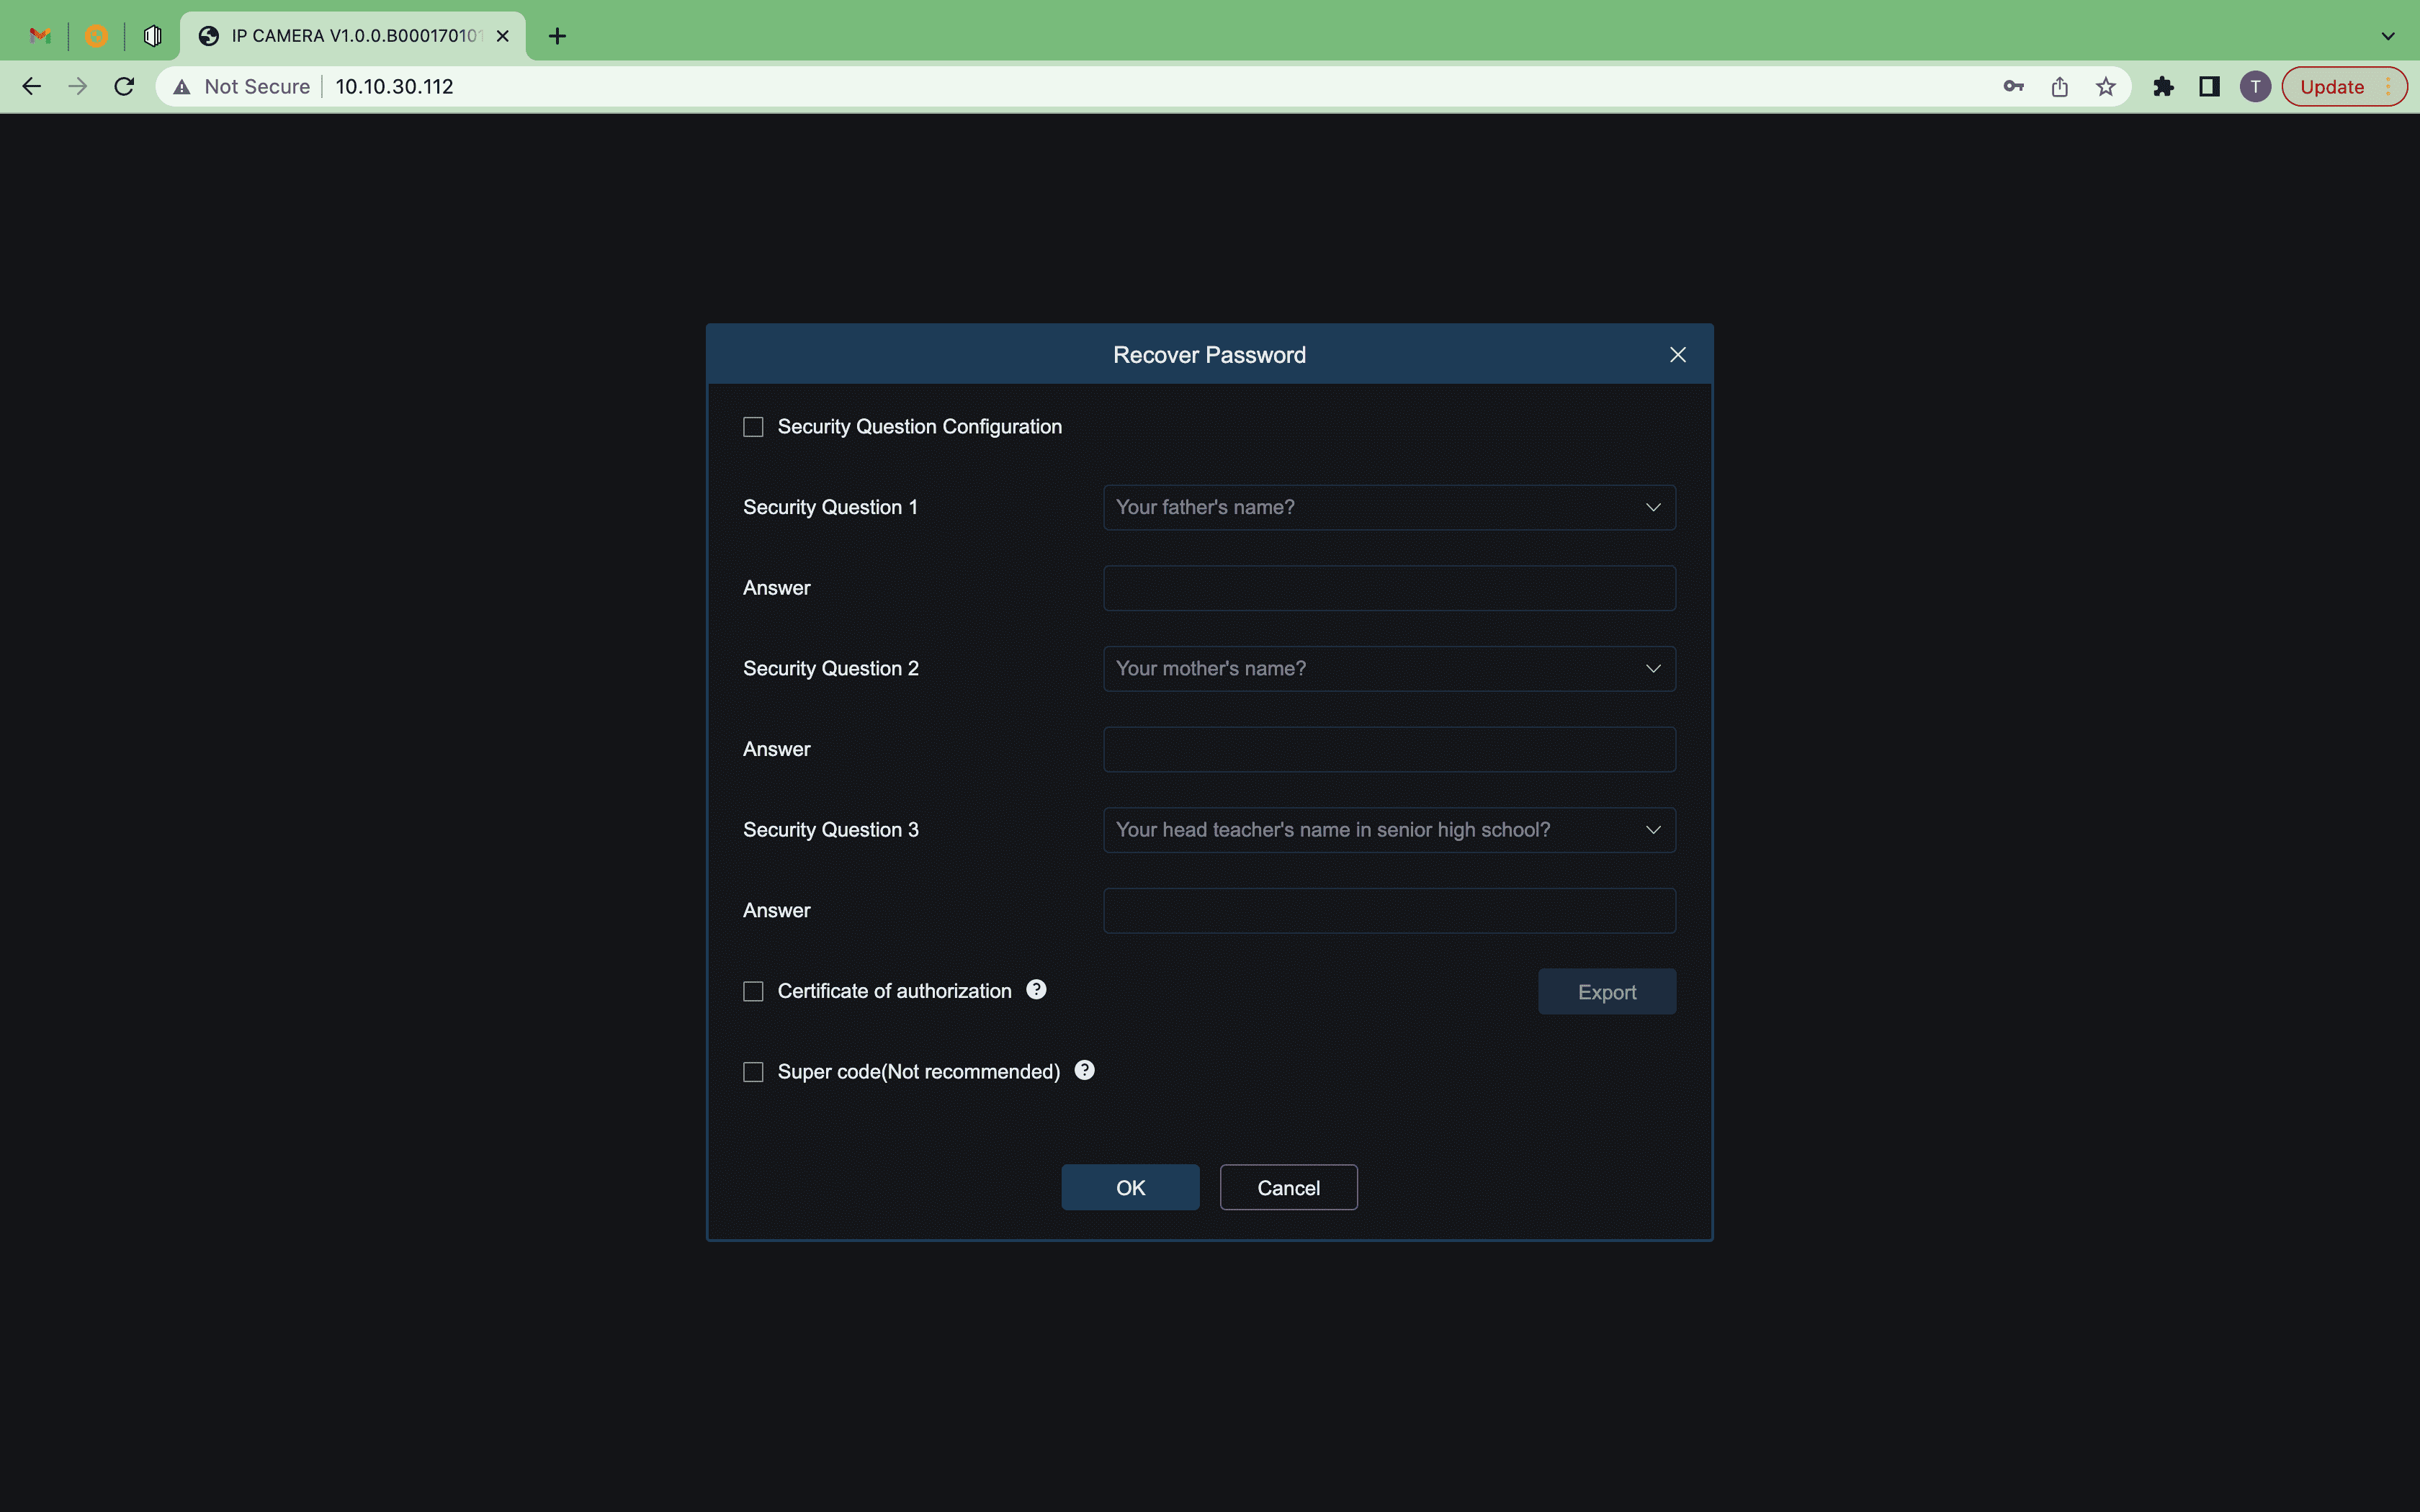Click the Cancel button in Recover Password
Image resolution: width=2420 pixels, height=1512 pixels.
click(1288, 1187)
